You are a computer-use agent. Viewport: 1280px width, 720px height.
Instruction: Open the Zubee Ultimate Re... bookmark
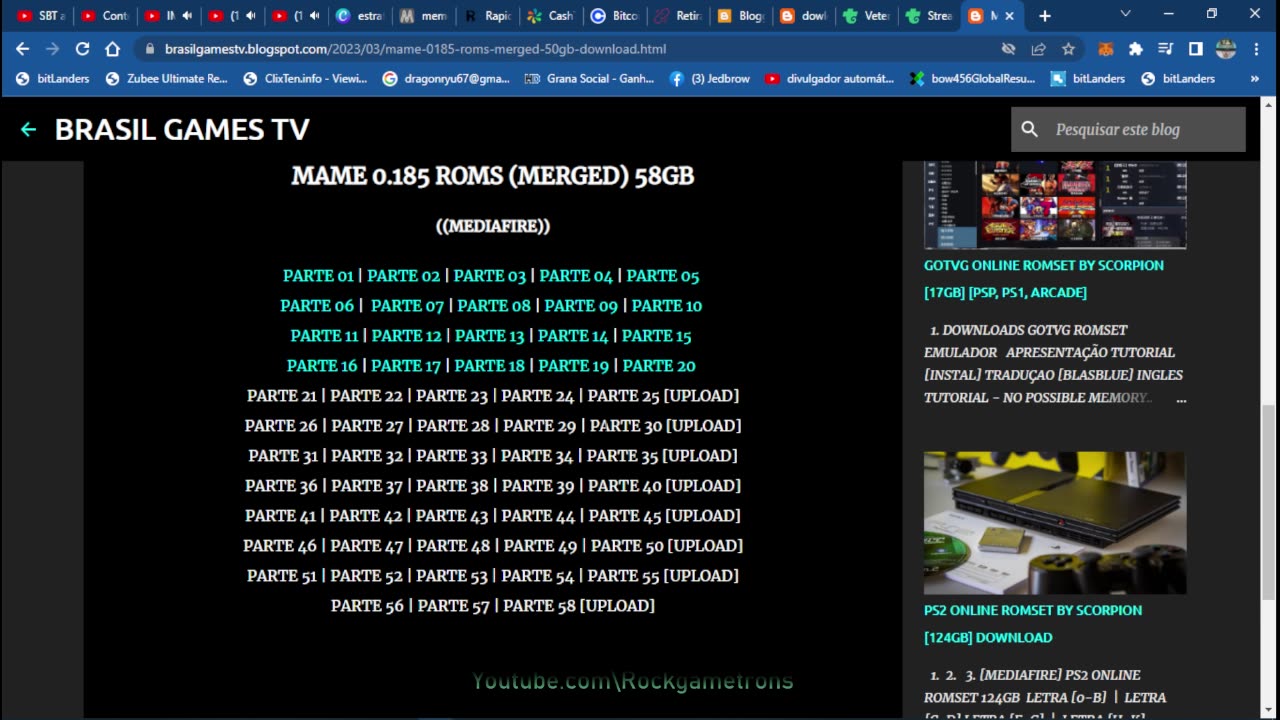(167, 78)
